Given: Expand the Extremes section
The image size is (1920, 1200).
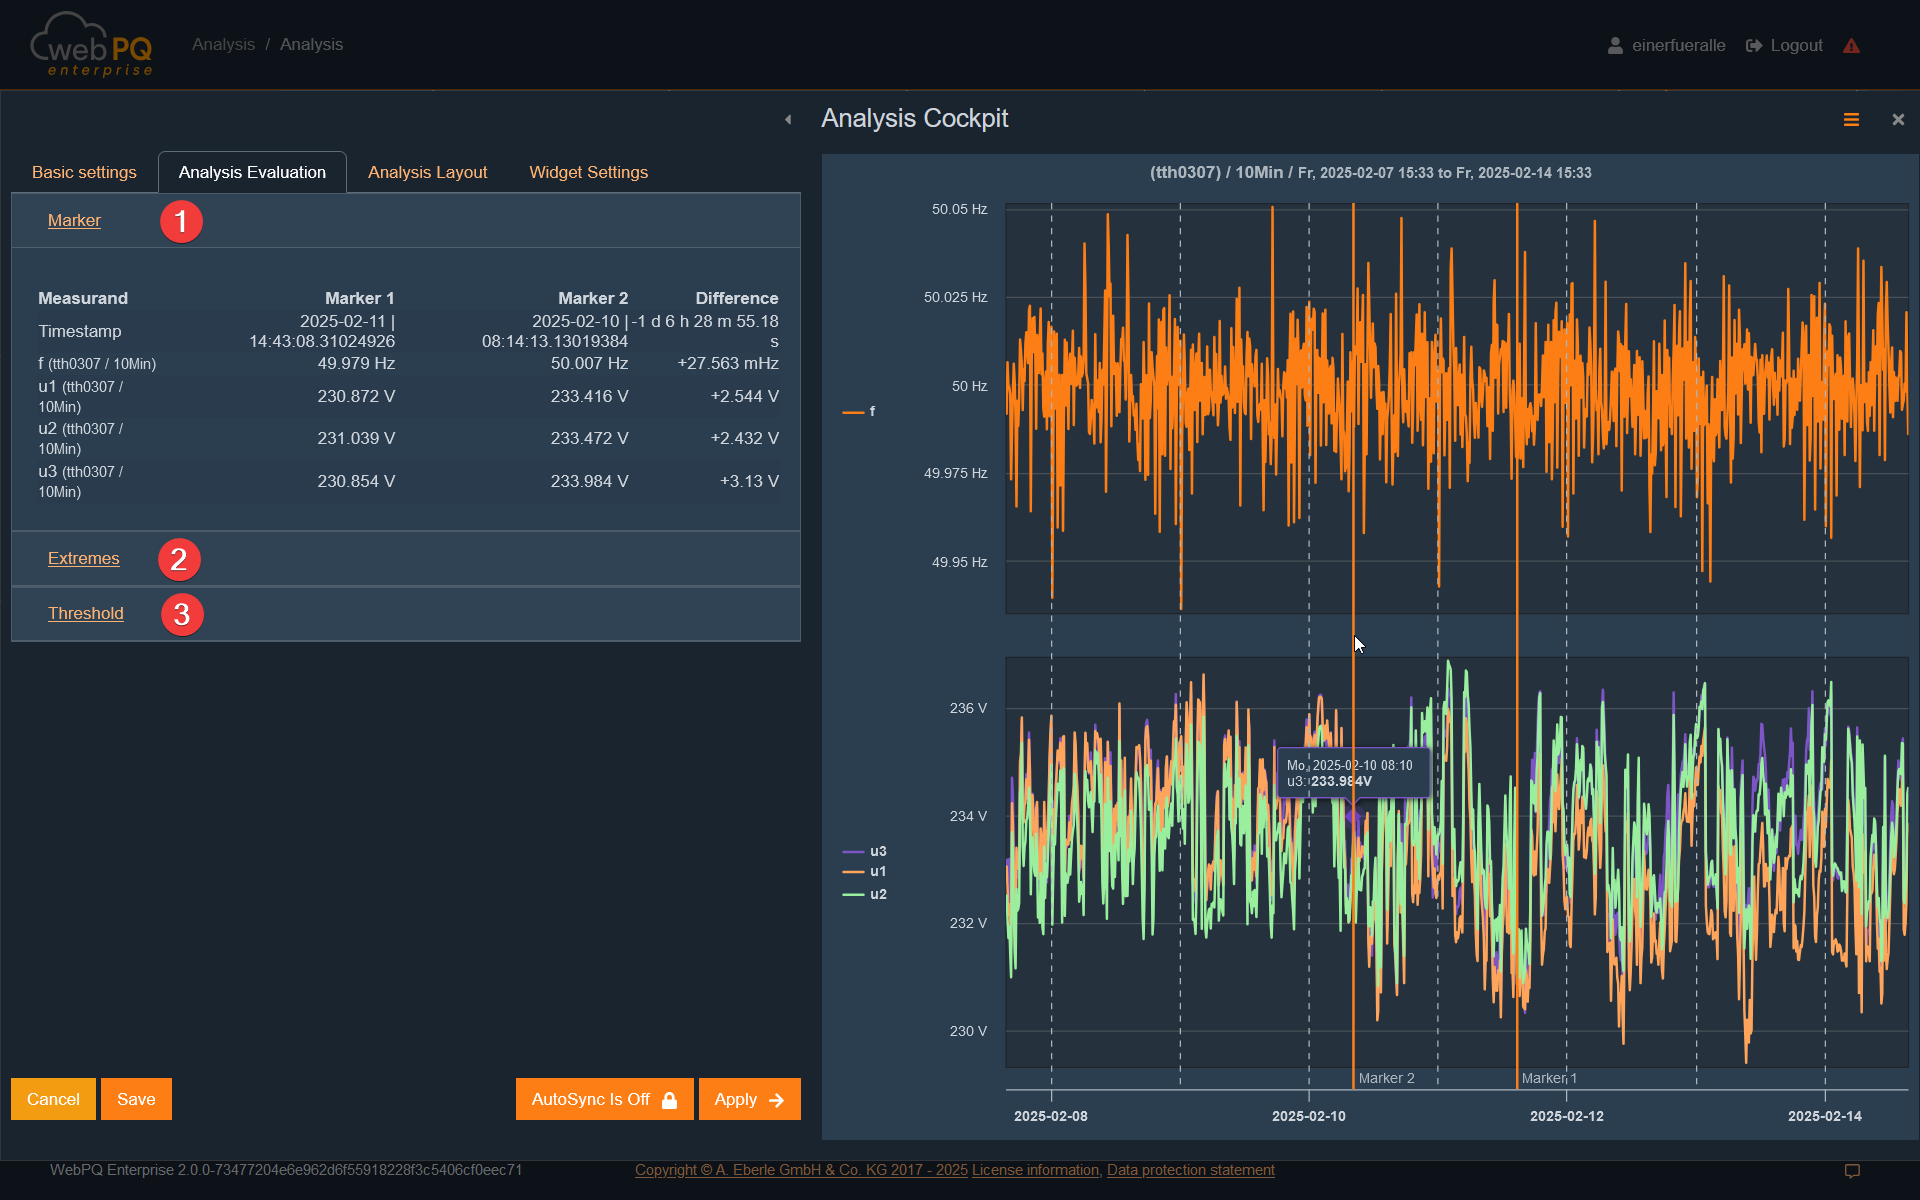Looking at the screenshot, I should (83, 558).
